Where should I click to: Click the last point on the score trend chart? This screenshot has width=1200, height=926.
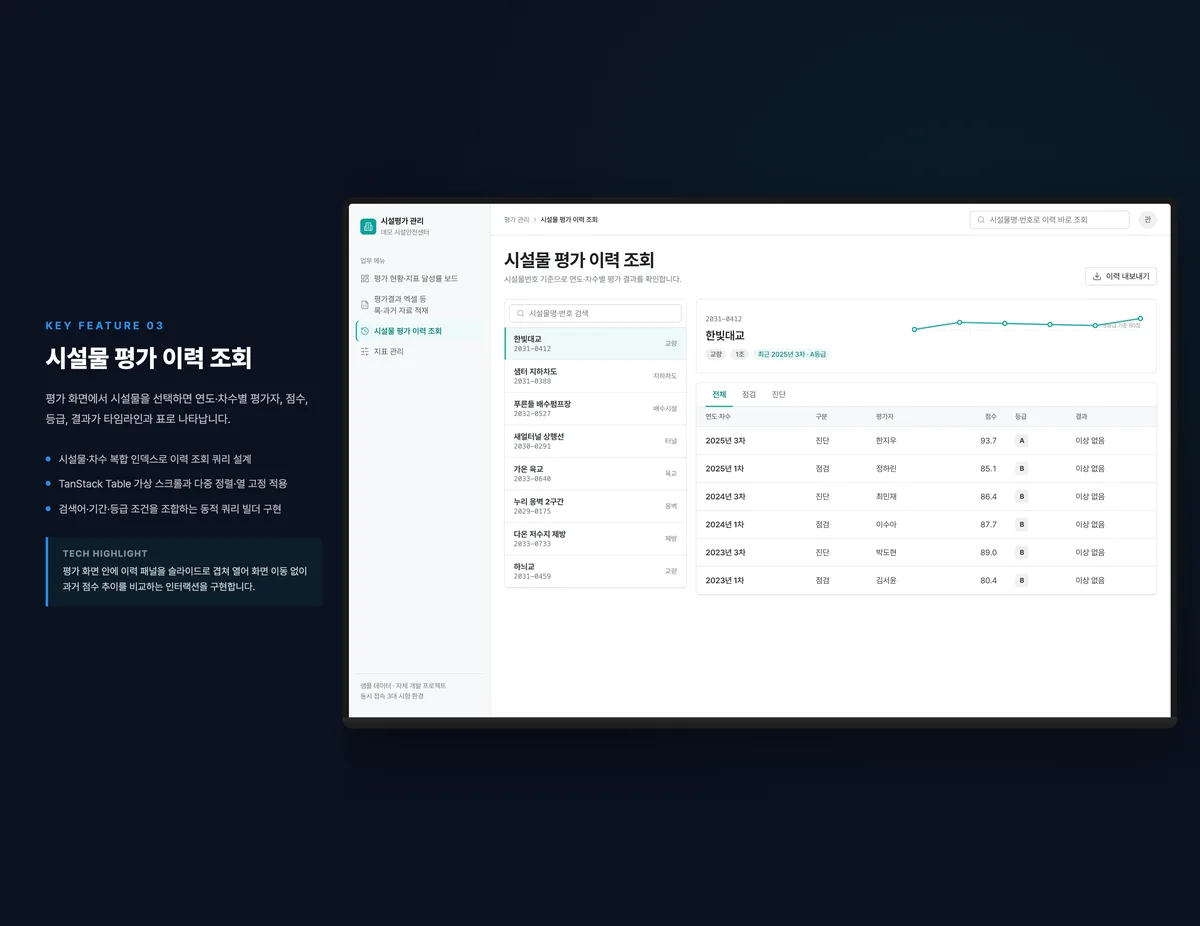[1140, 319]
